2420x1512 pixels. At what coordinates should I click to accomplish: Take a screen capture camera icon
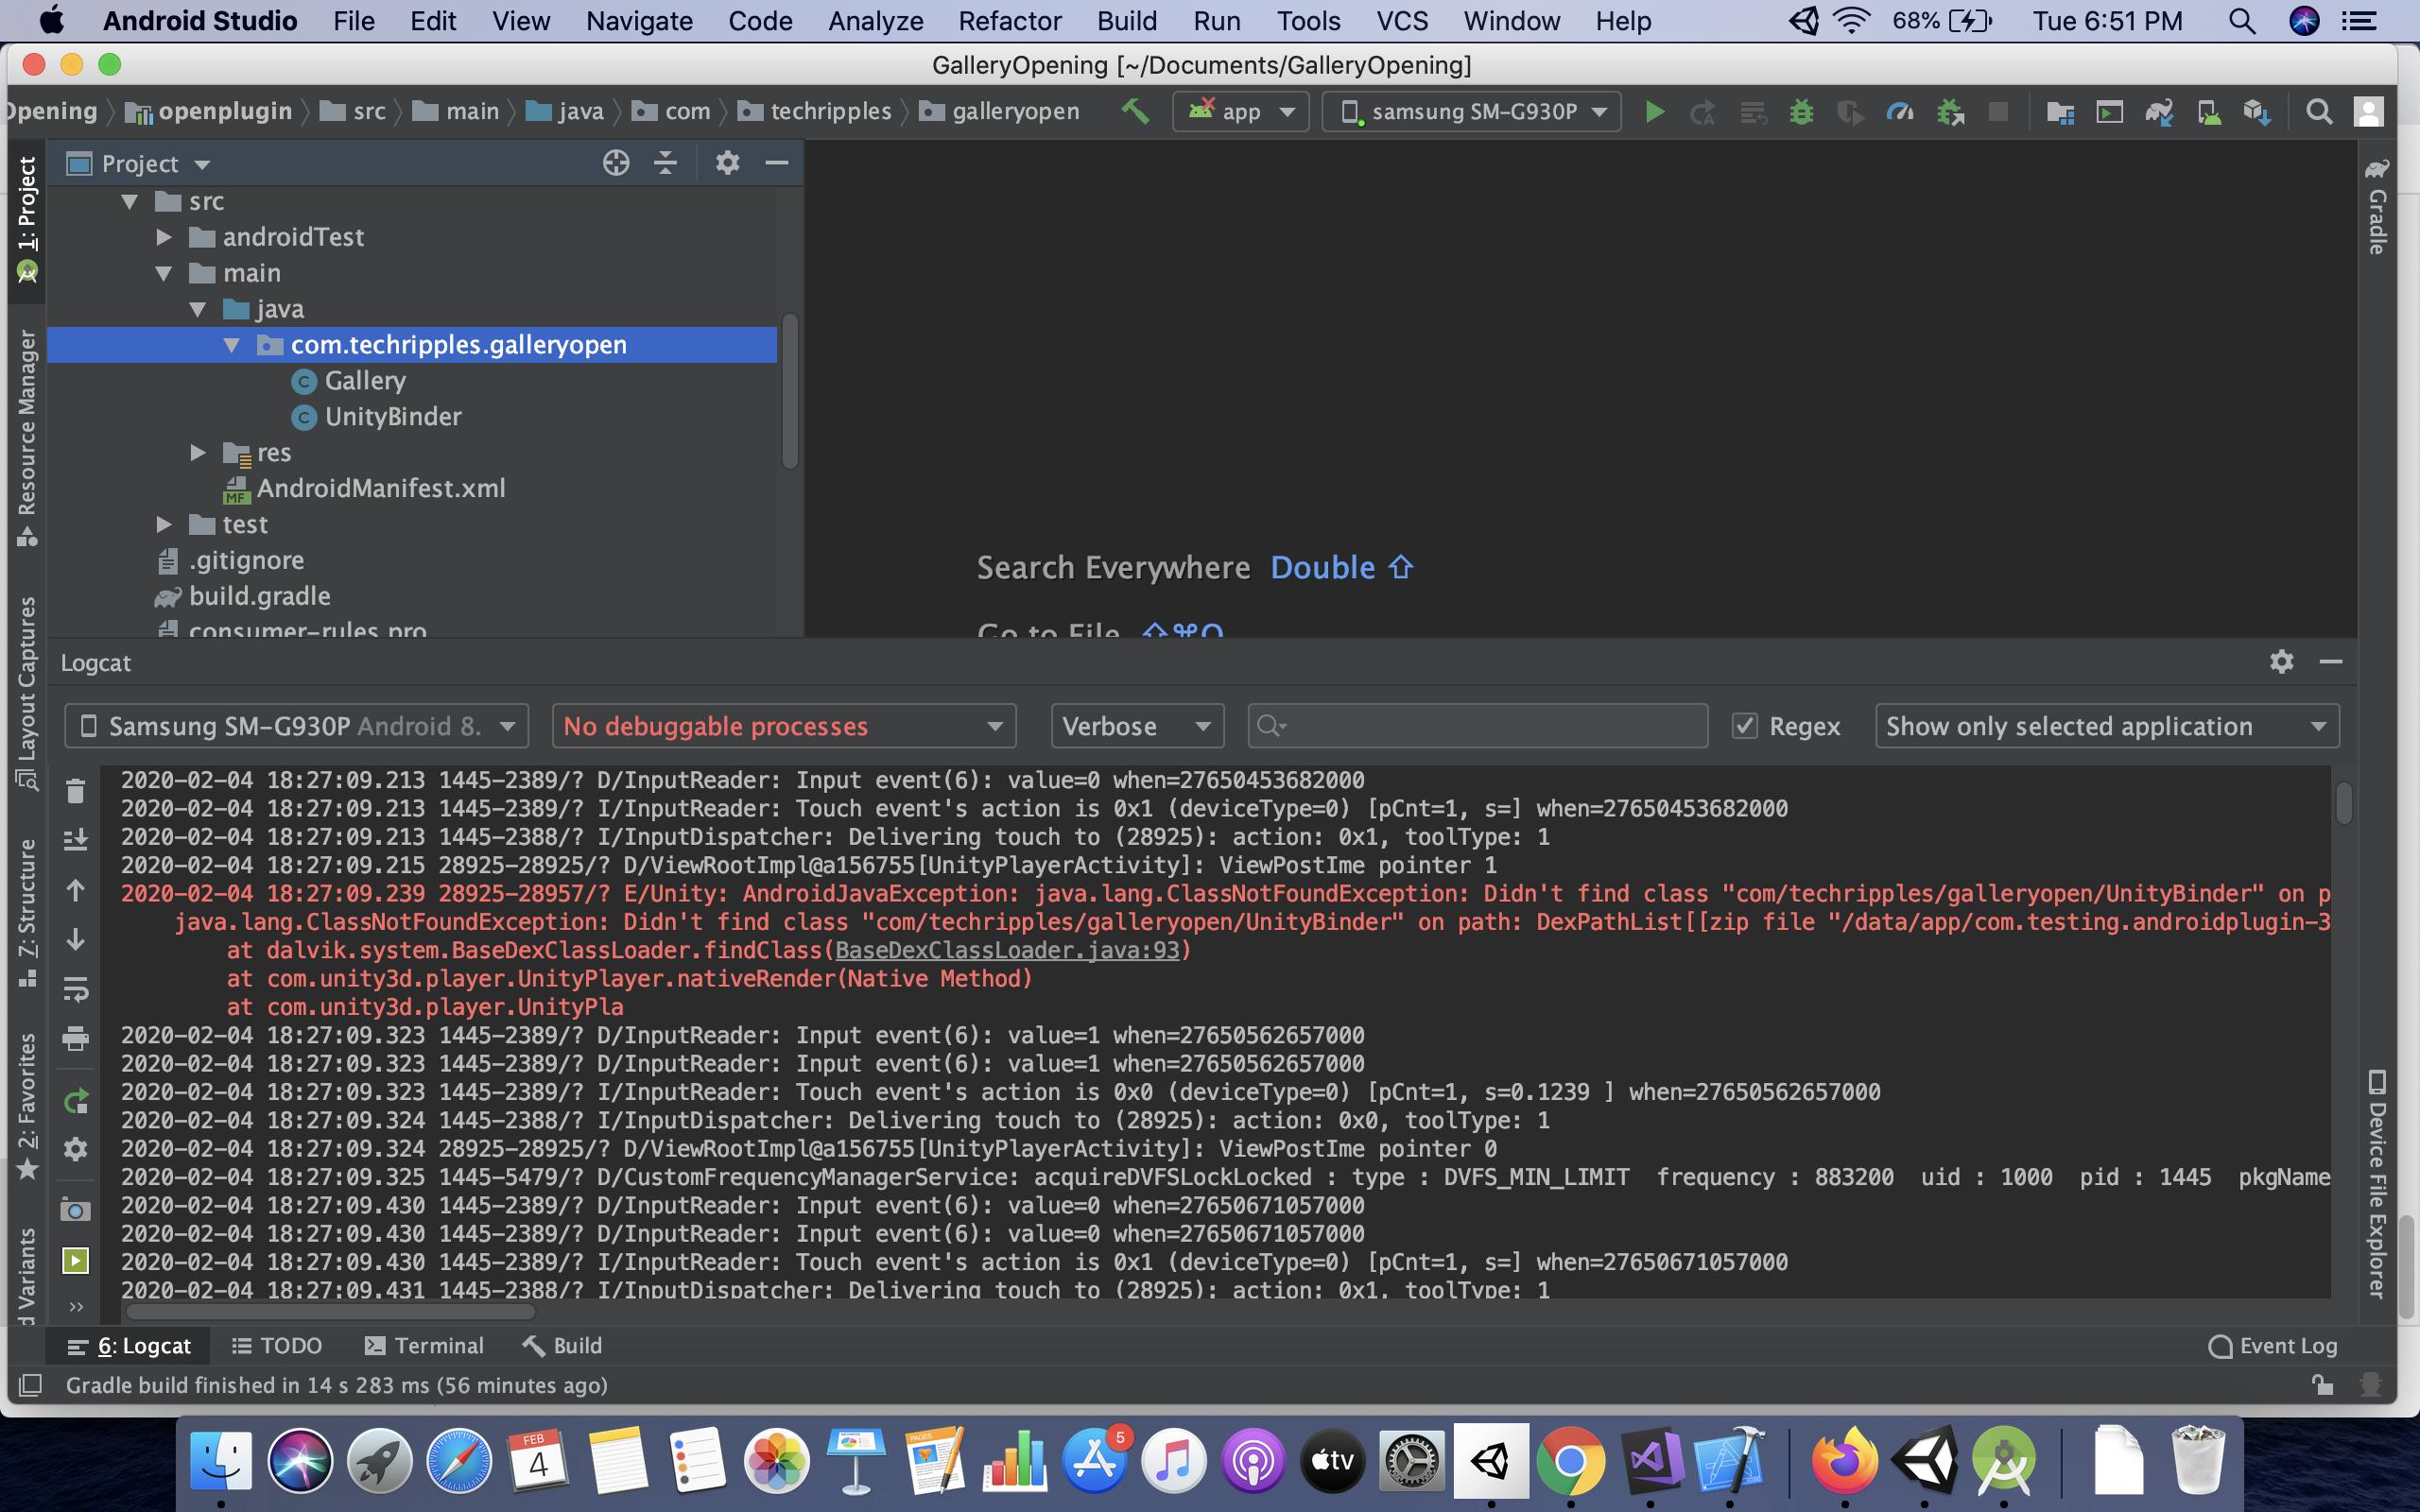tap(75, 1210)
